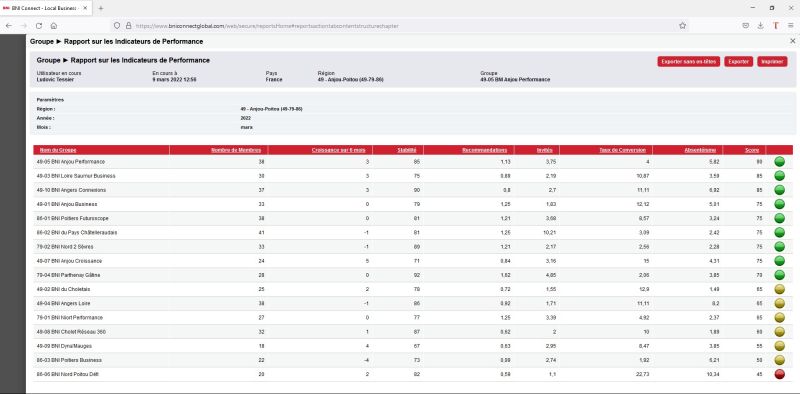Sort by Nombre de Membres column header
The width and height of the screenshot is (800, 394).
pyautogui.click(x=236, y=150)
